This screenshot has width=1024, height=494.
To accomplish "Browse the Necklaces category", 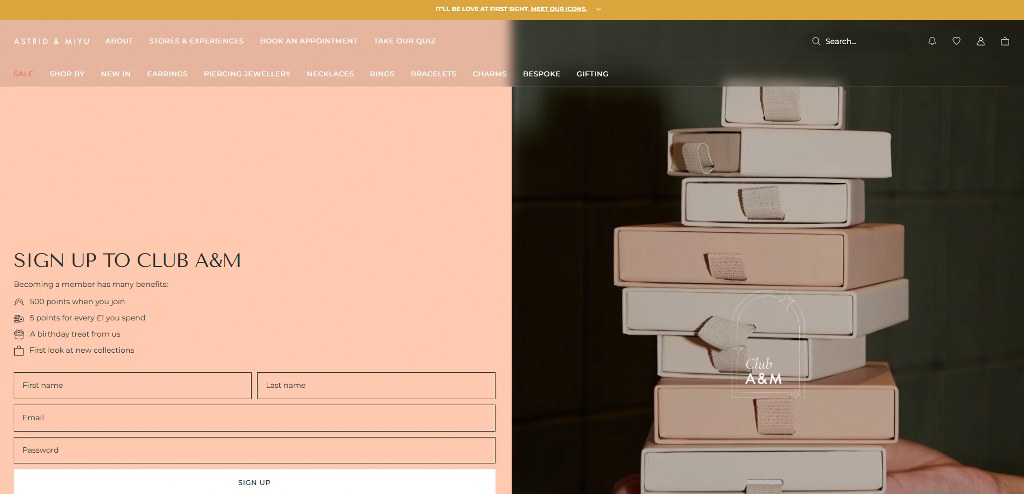I will [x=330, y=74].
